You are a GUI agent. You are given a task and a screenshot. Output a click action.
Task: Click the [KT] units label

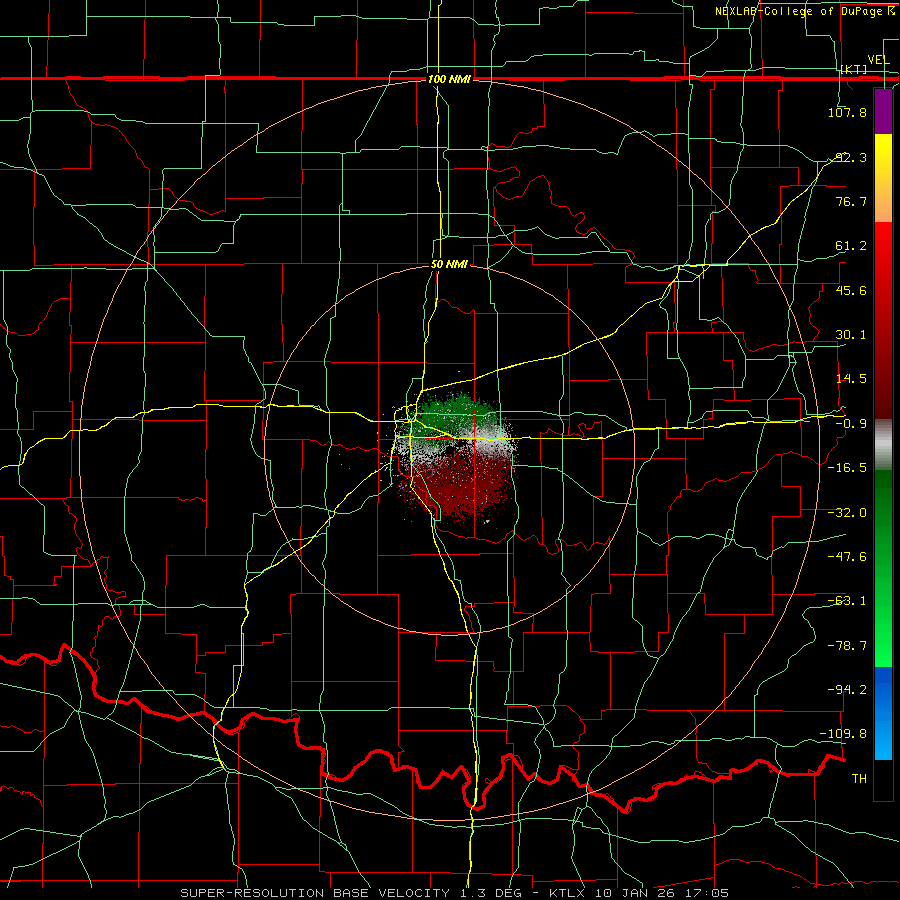pyautogui.click(x=854, y=69)
